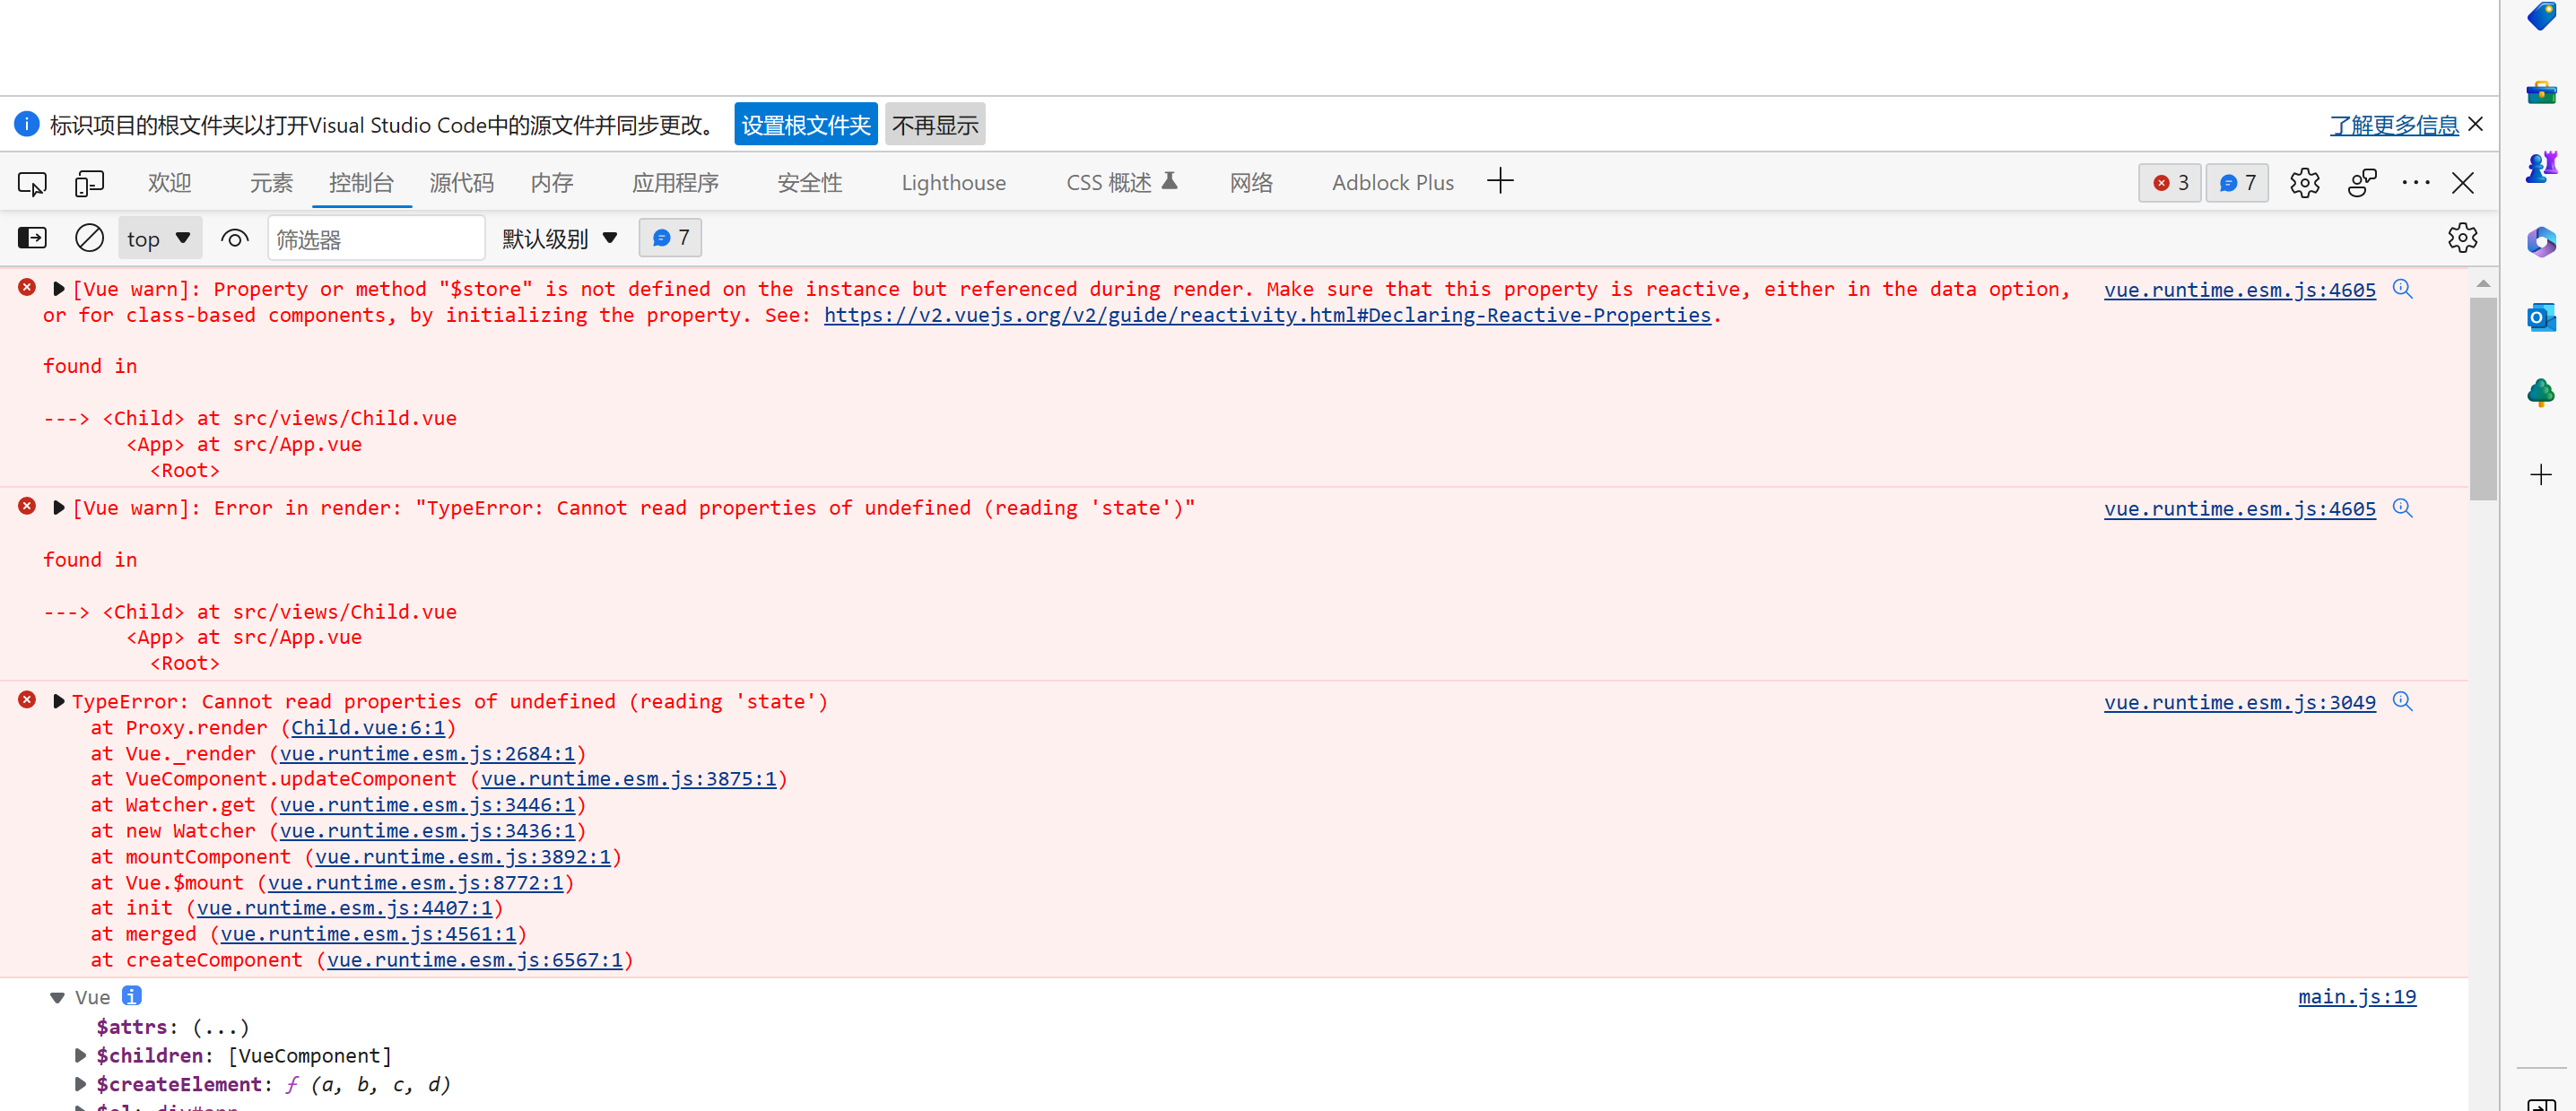Click the inspect element picker icon
Screen dimensions: 2576x1111
click(32, 183)
